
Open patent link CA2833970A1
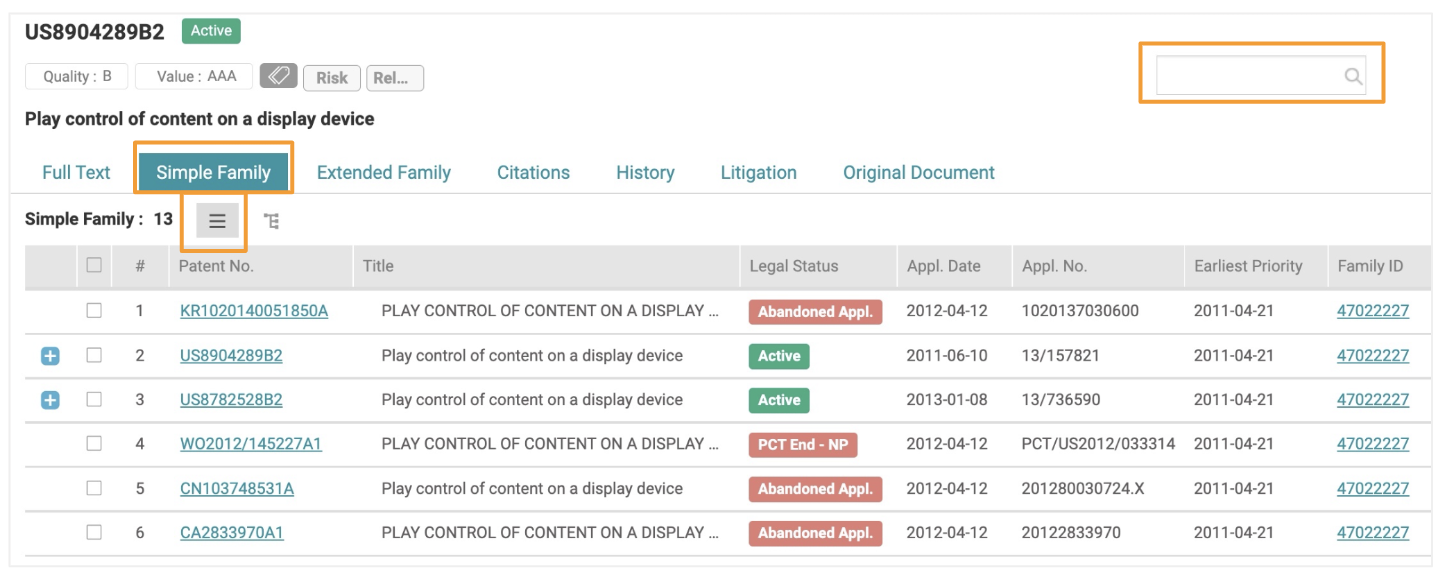tap(232, 533)
